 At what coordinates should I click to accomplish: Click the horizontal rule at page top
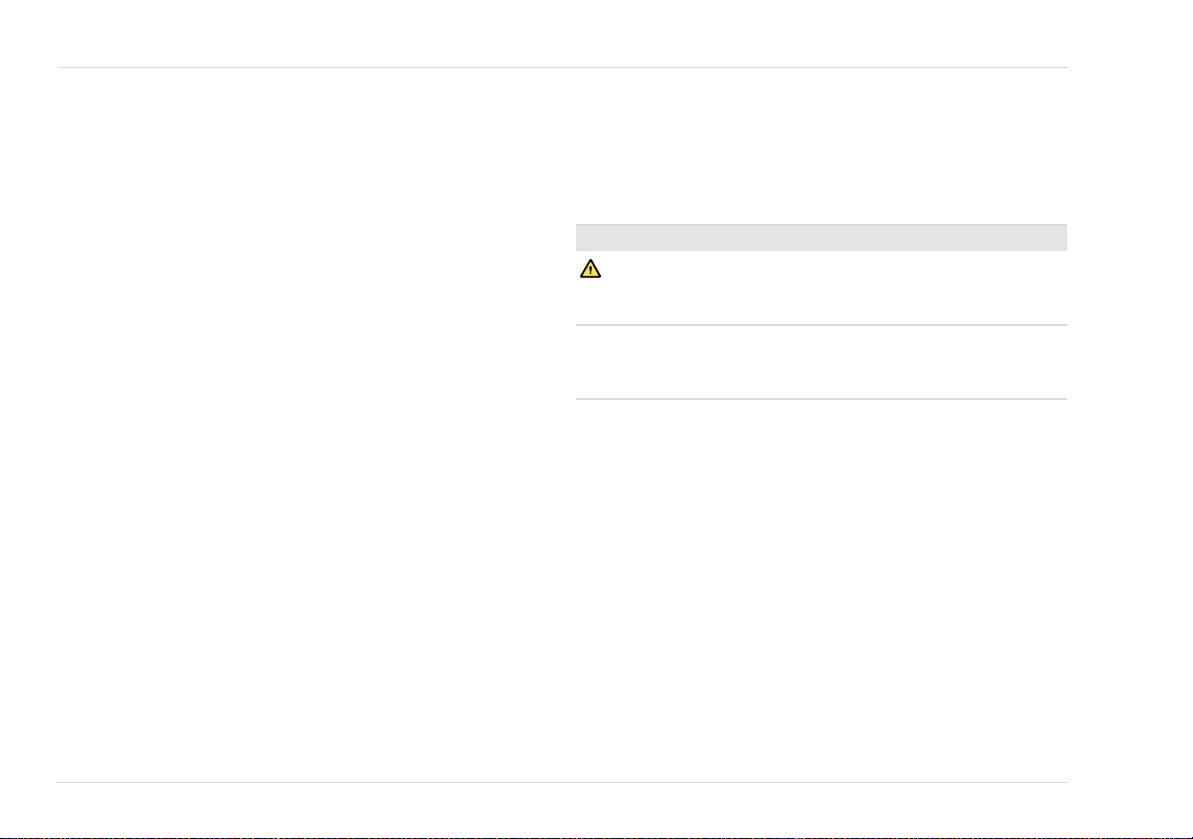click(x=562, y=68)
